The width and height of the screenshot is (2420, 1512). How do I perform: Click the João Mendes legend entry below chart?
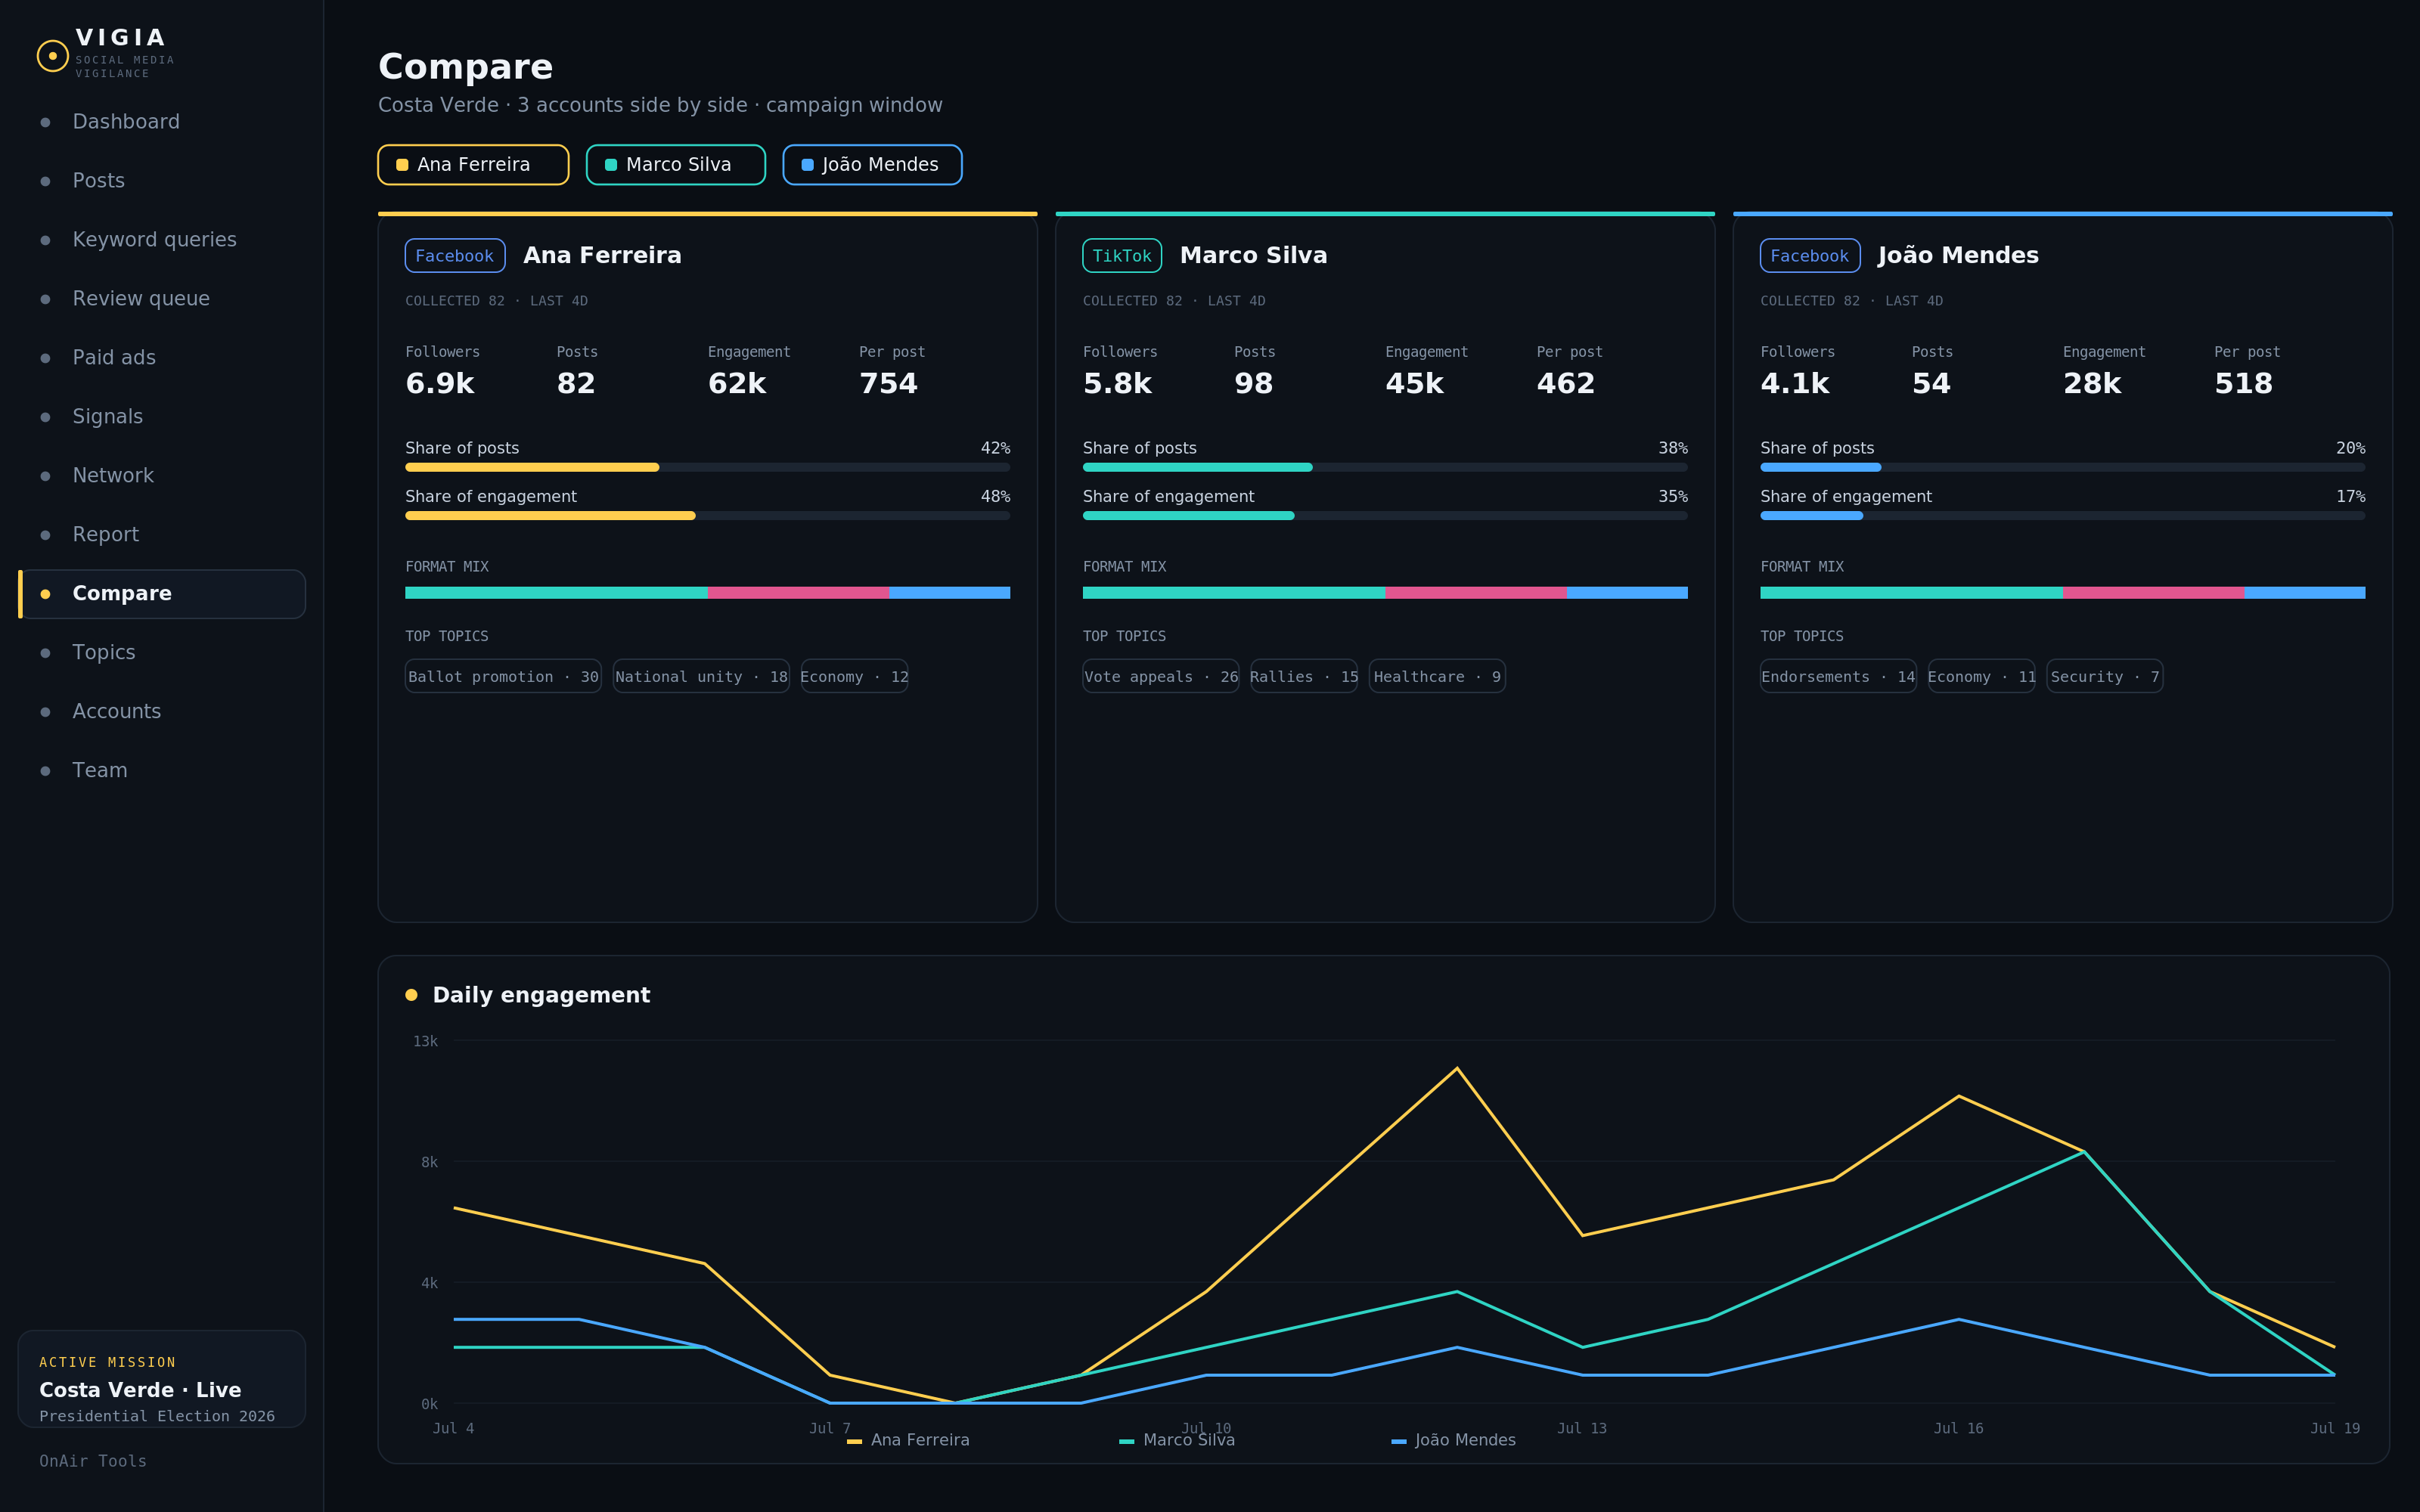pos(1453,1440)
